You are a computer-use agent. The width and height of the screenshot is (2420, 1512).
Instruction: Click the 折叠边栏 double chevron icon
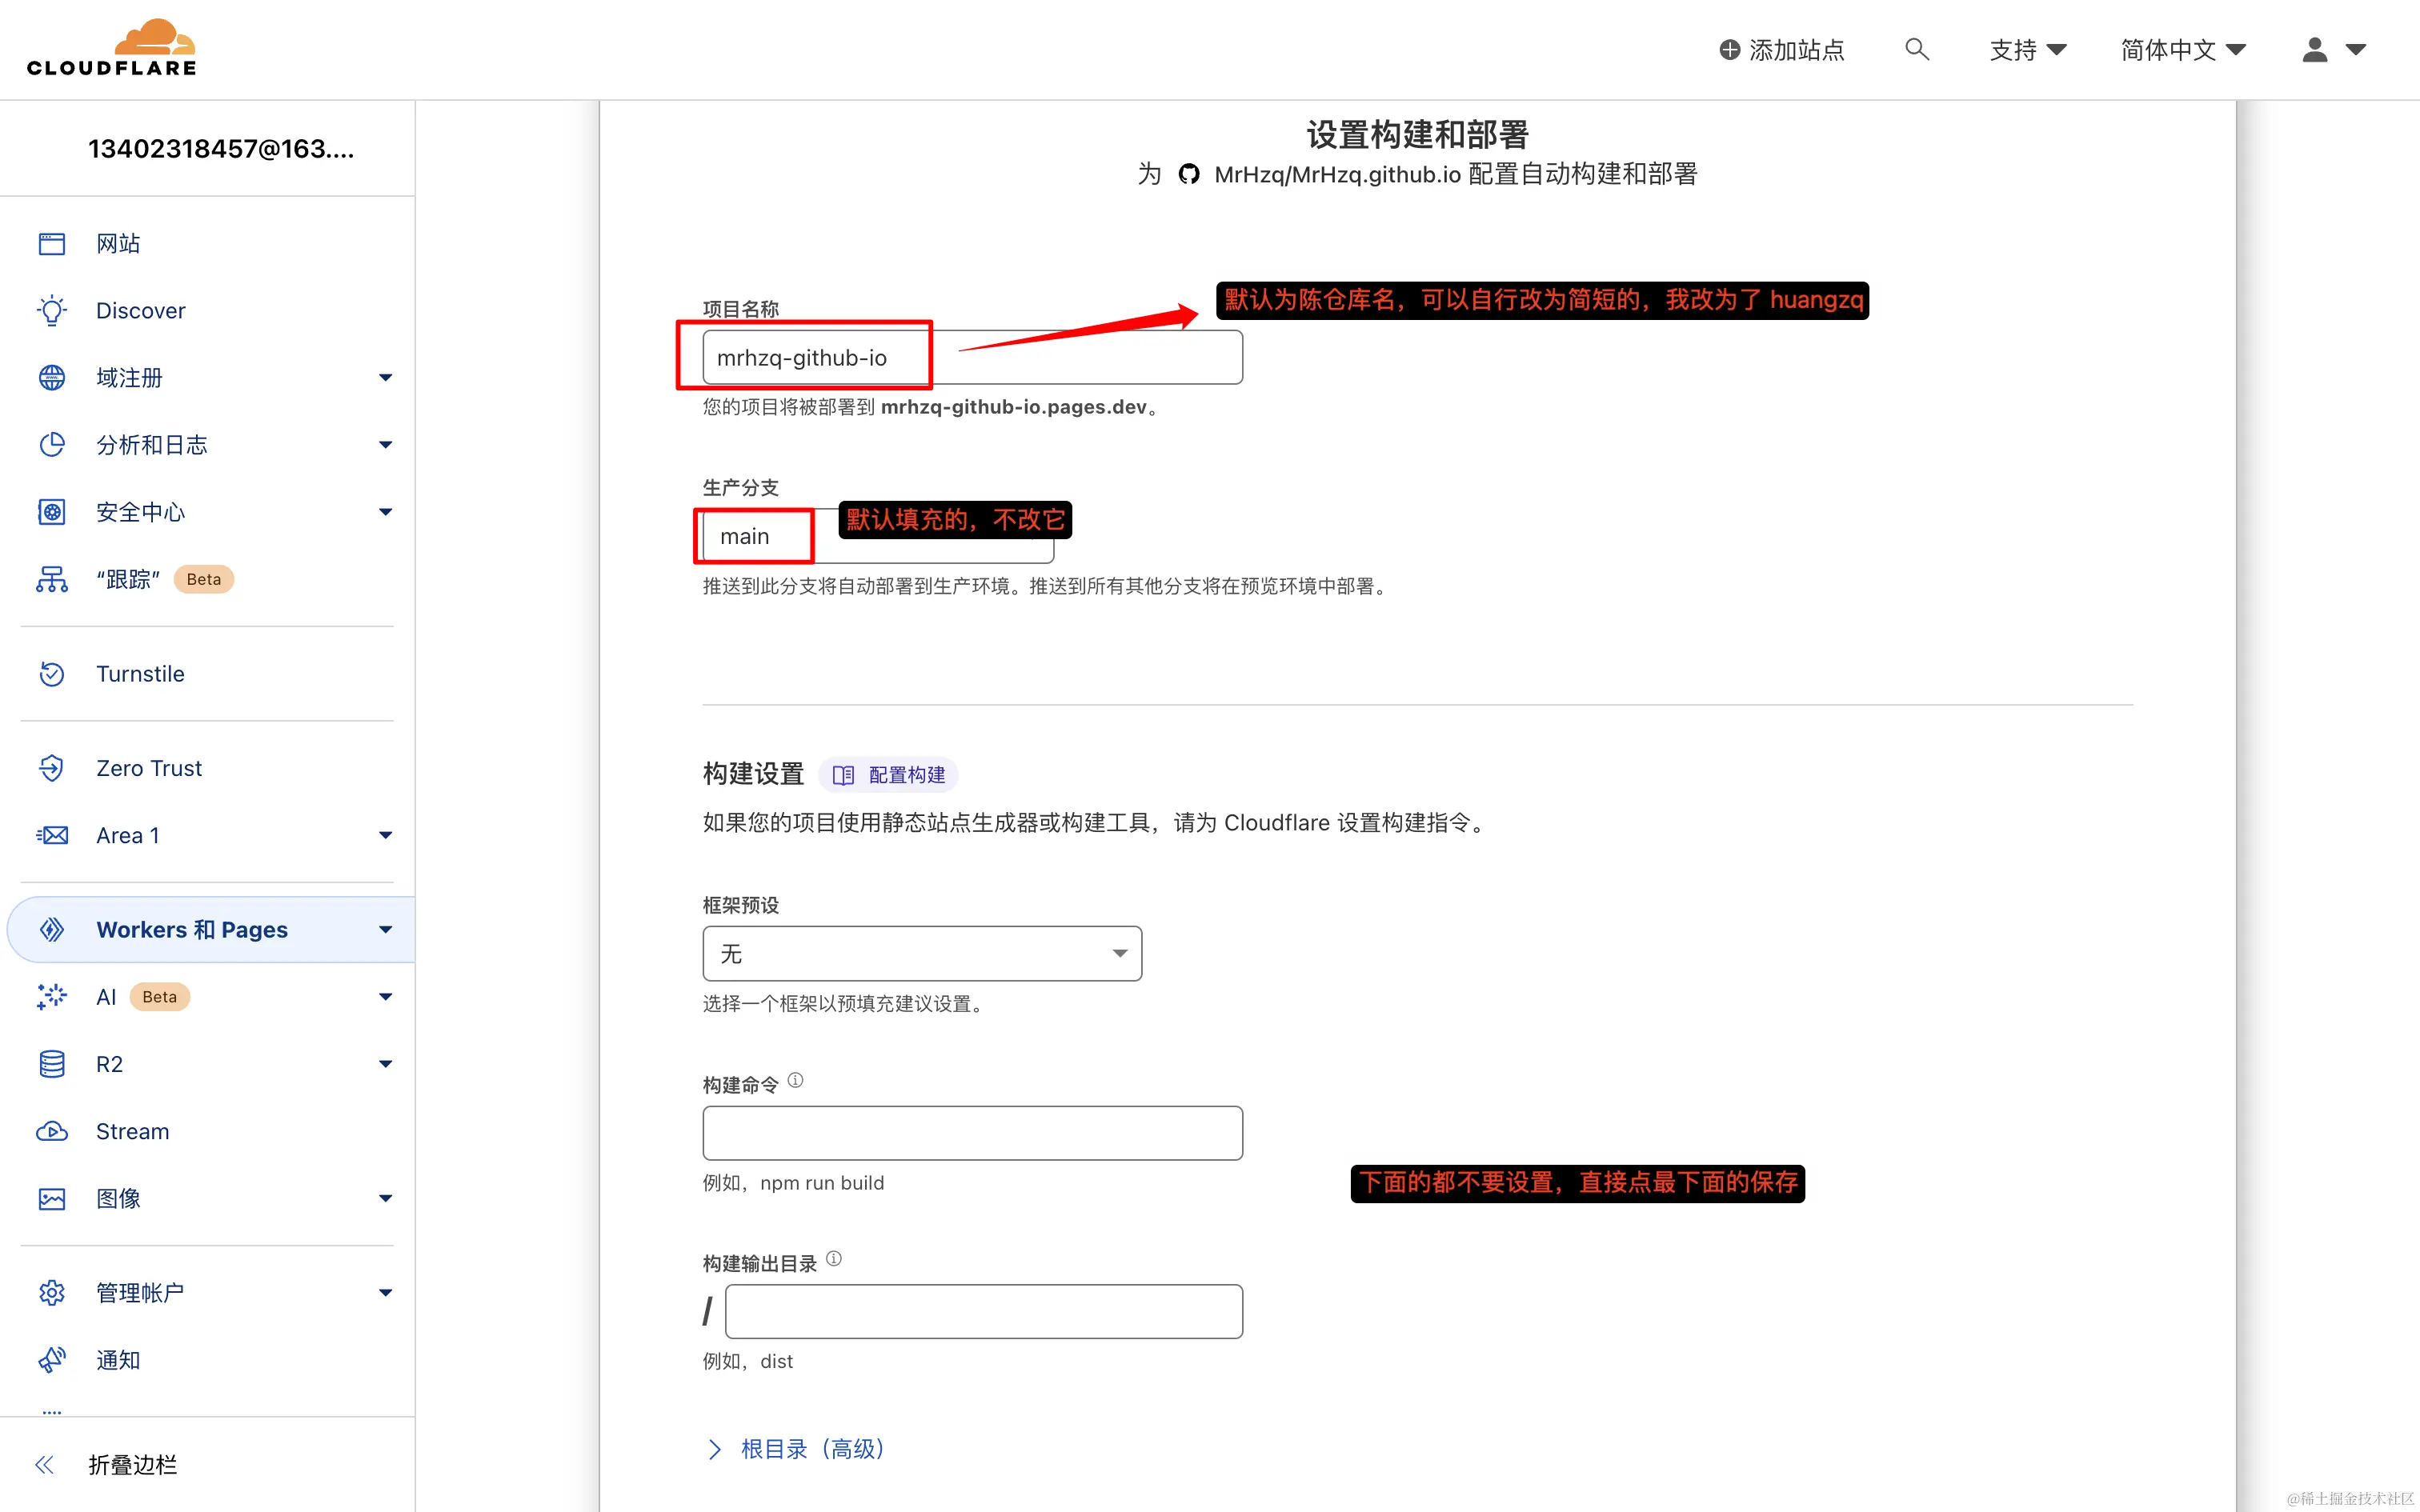(x=44, y=1465)
